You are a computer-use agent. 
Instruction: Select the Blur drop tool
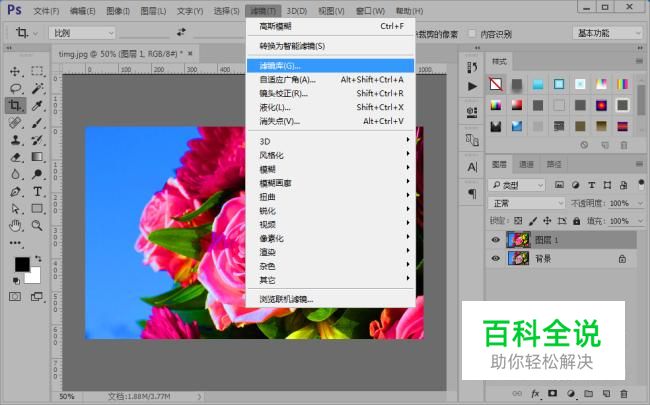coord(15,174)
